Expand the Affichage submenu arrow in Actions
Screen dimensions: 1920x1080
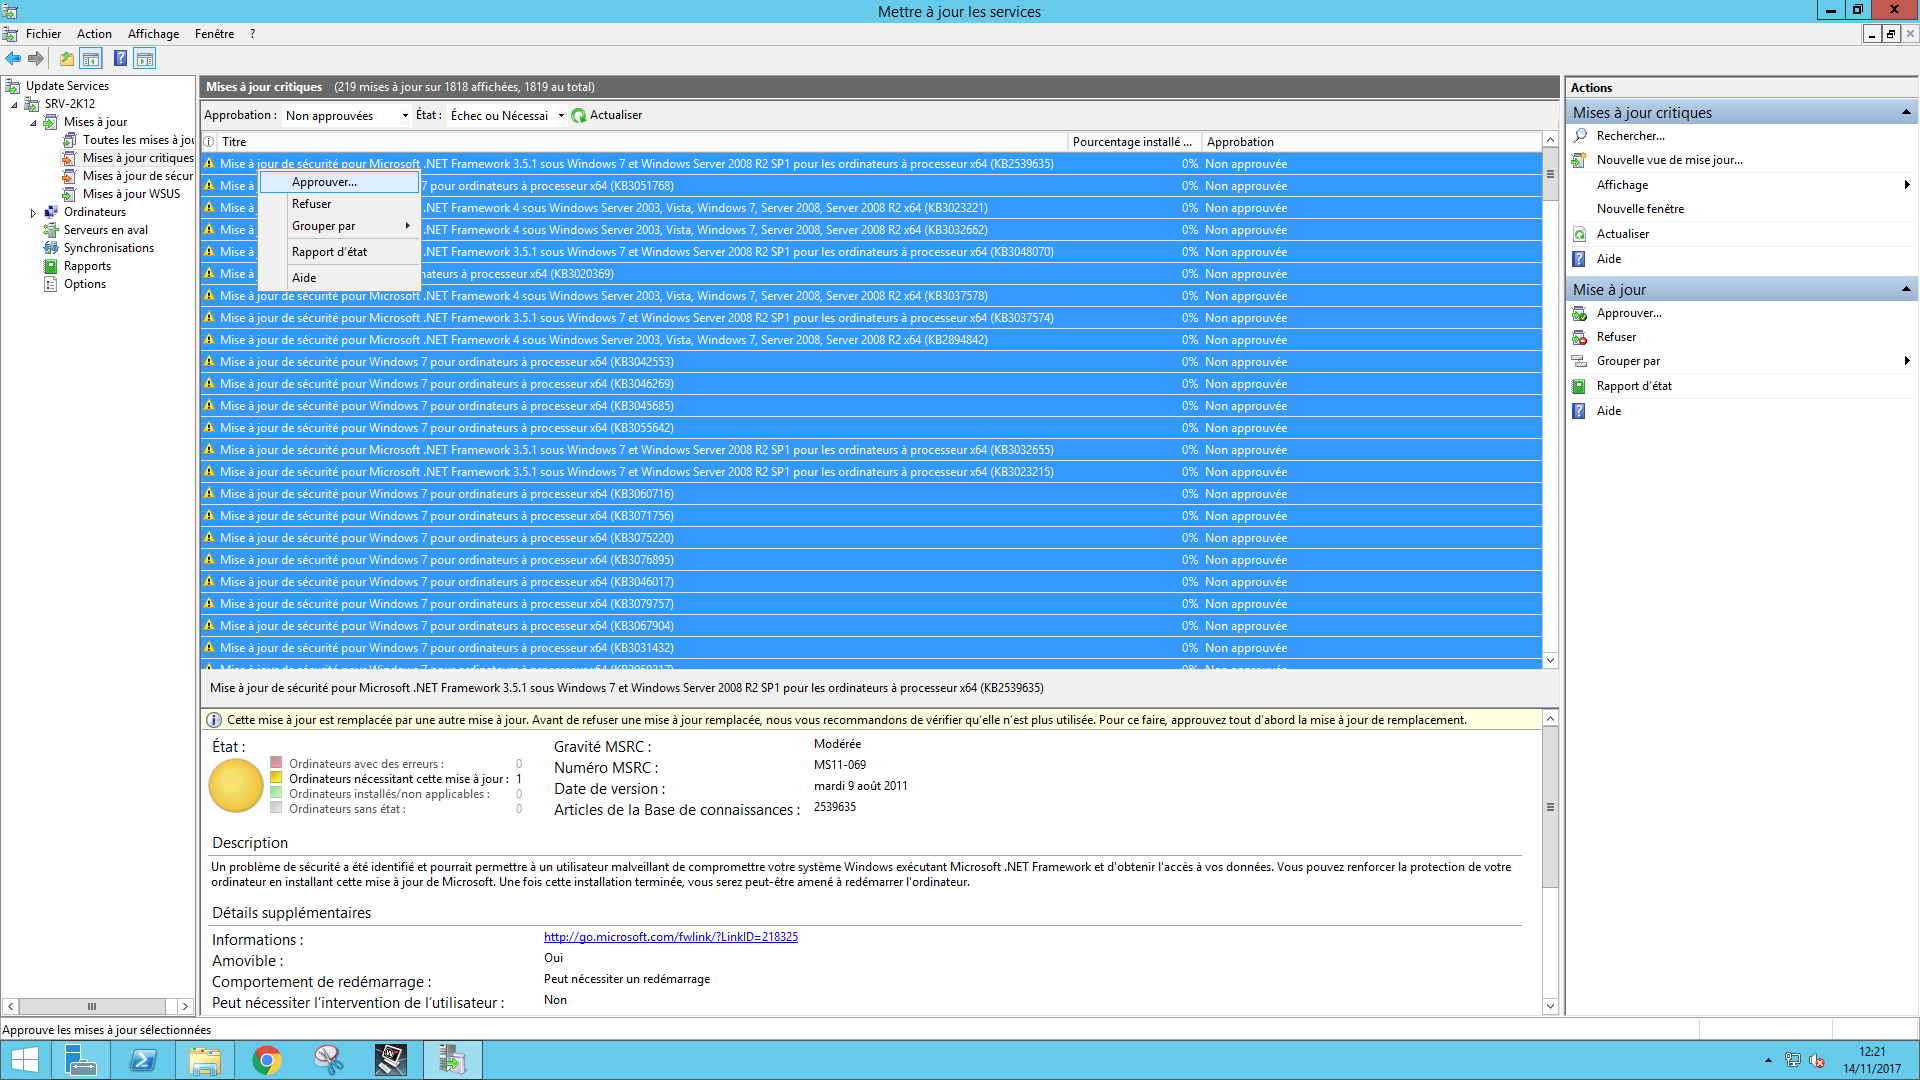click(x=1907, y=185)
